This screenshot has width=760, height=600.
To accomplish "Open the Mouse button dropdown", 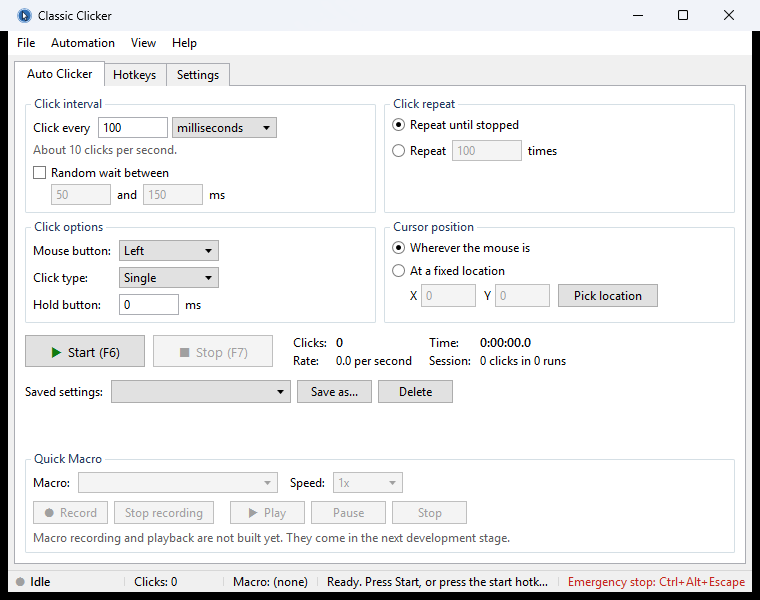I will 169,251.
